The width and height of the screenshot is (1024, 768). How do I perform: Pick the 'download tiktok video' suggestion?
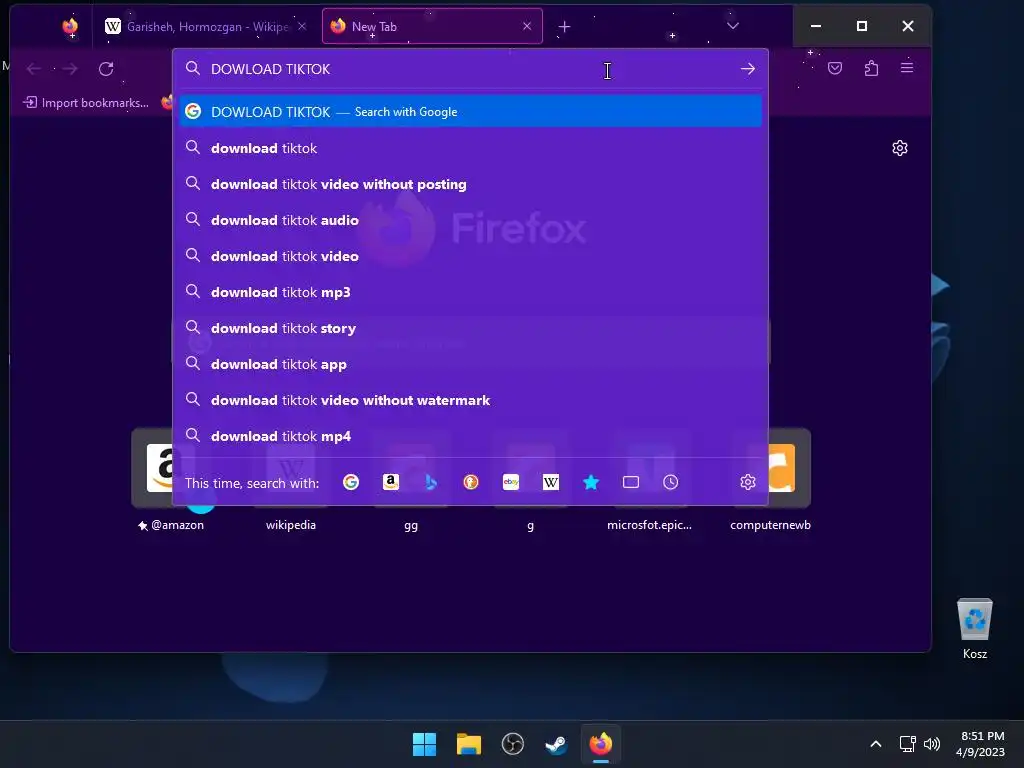[470, 256]
